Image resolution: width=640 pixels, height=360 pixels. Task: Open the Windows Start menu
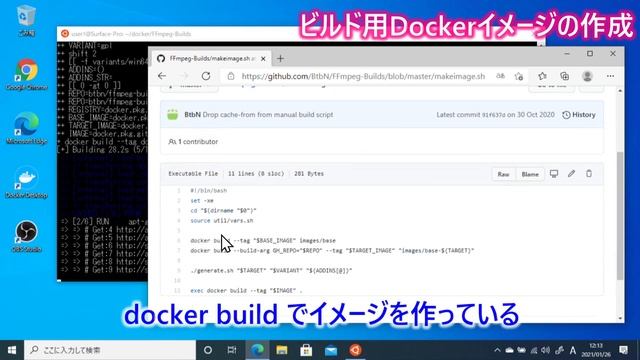[x=12, y=350]
